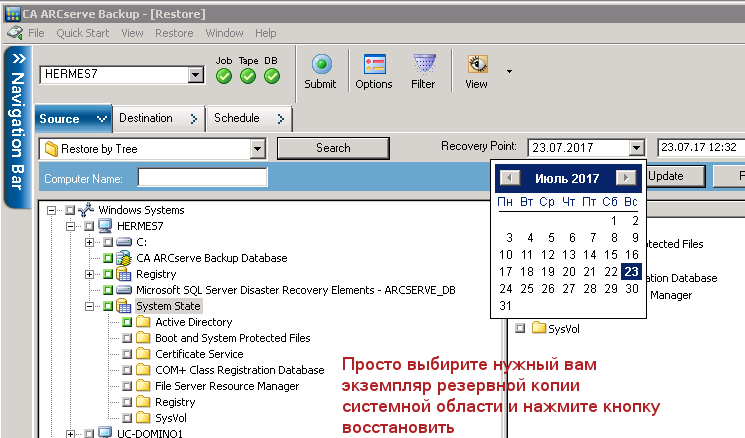The width and height of the screenshot is (745, 438).
Task: Open the HERMES7 server dropdown
Action: [x=195, y=75]
